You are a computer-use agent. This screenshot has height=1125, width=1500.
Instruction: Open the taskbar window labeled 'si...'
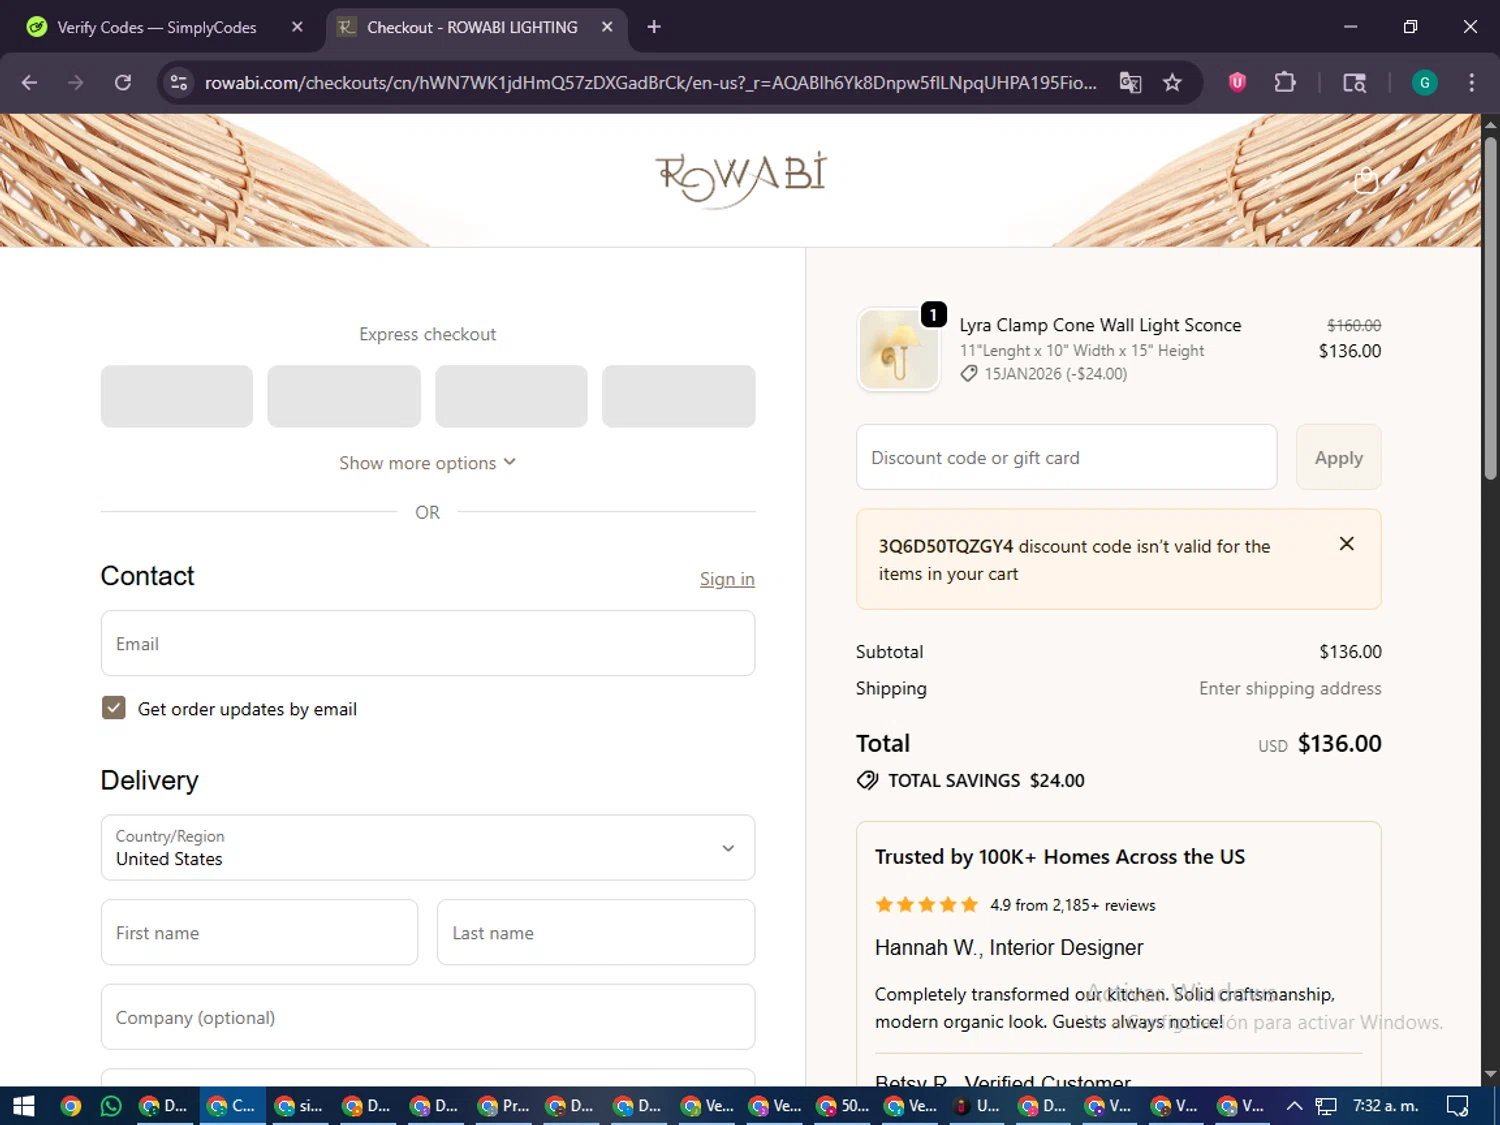point(300,1106)
